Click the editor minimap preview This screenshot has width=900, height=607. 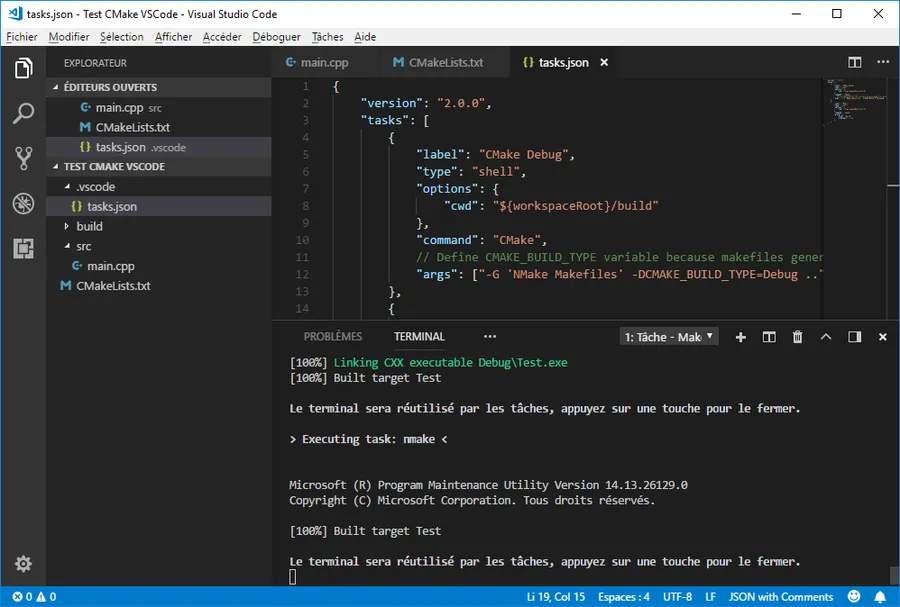coord(855,100)
